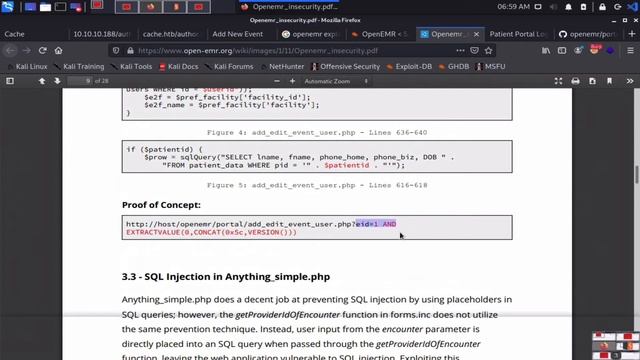Screen dimensions: 640x360
Task: Open the NetHunter bookmark
Action: pyautogui.click(x=283, y=67)
